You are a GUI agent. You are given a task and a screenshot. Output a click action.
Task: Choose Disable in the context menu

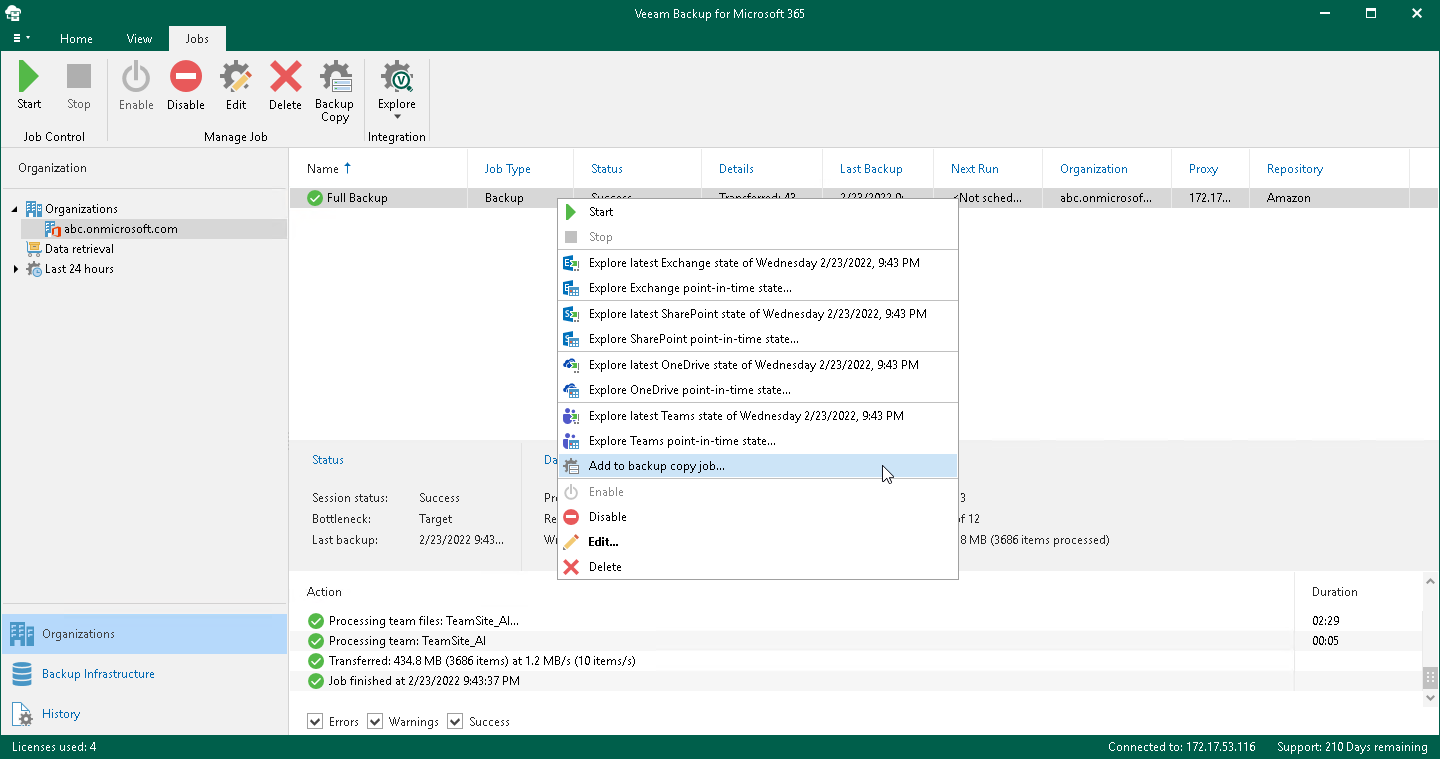758,517
